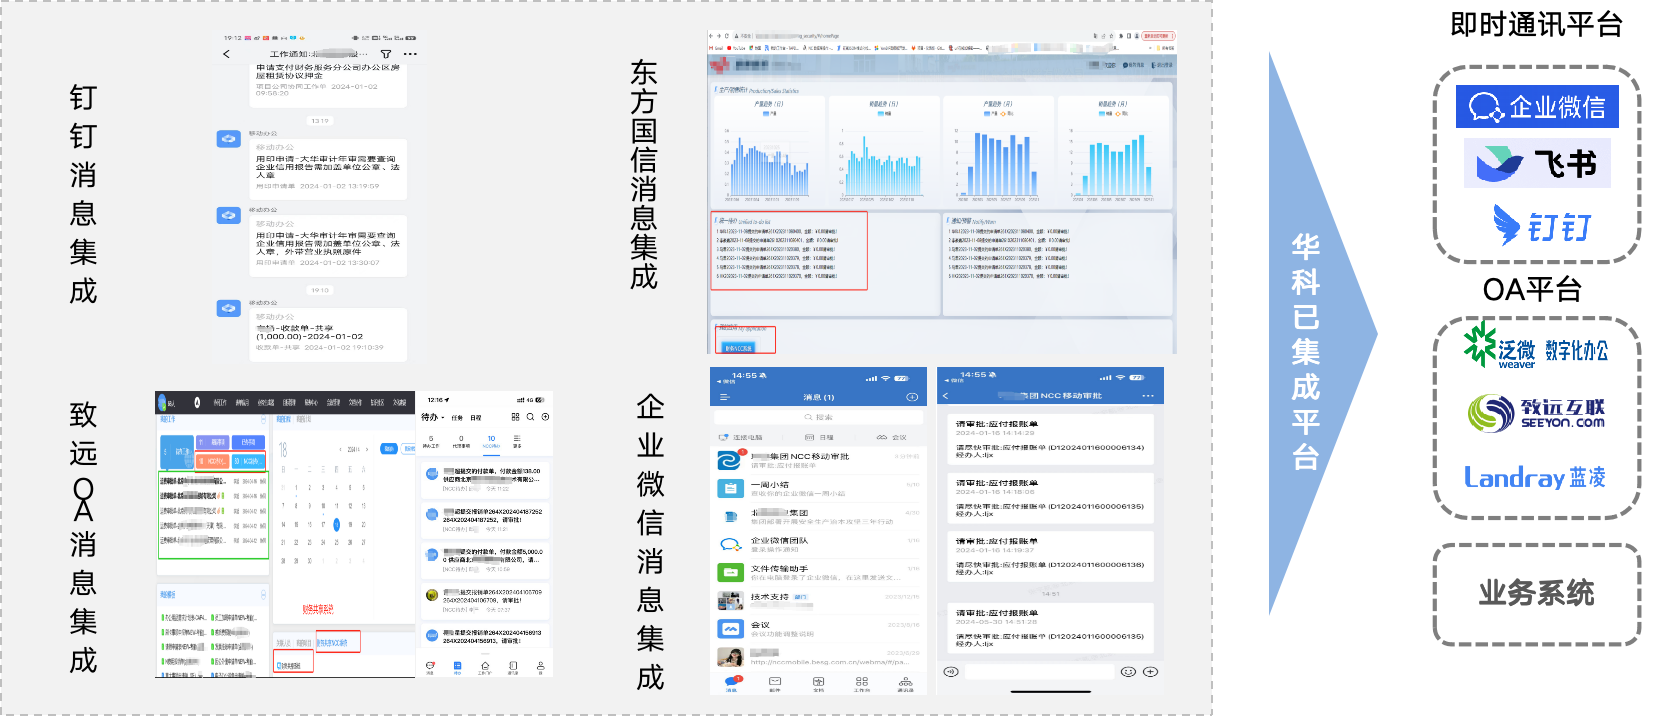
Task: Click the 搜索 search field in WeCom
Action: coord(818,417)
